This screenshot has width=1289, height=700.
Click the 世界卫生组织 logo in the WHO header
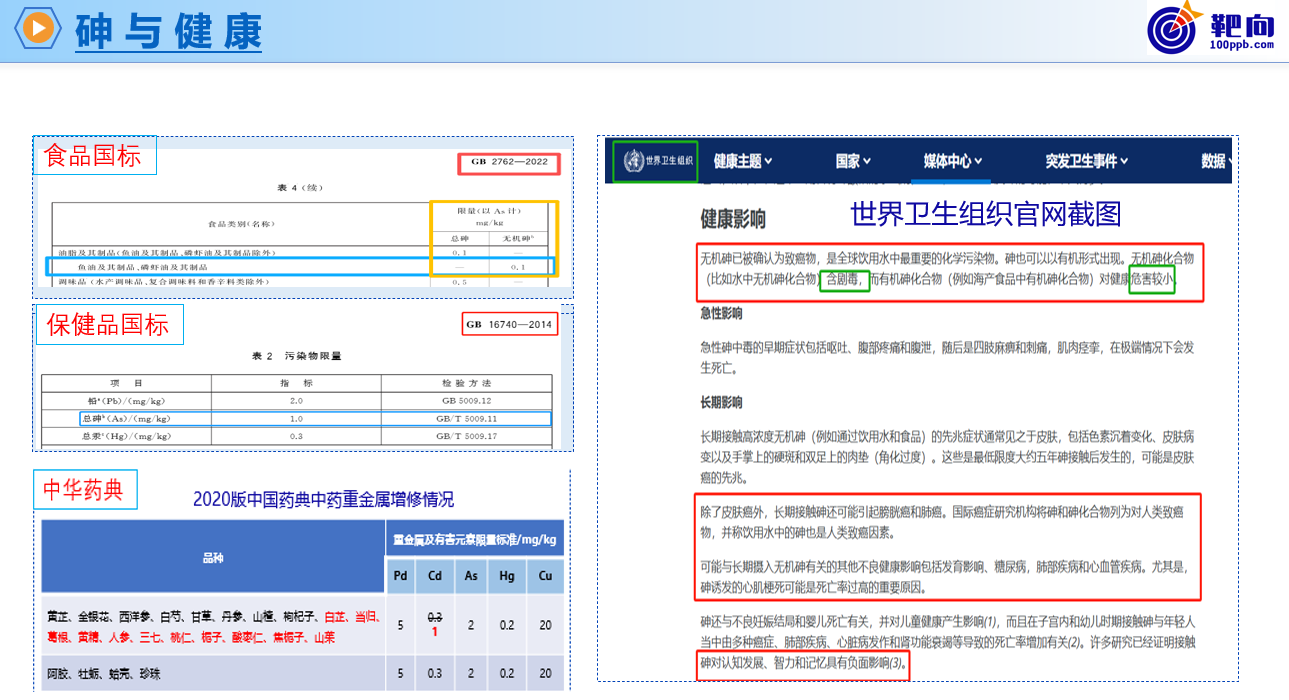pos(655,161)
